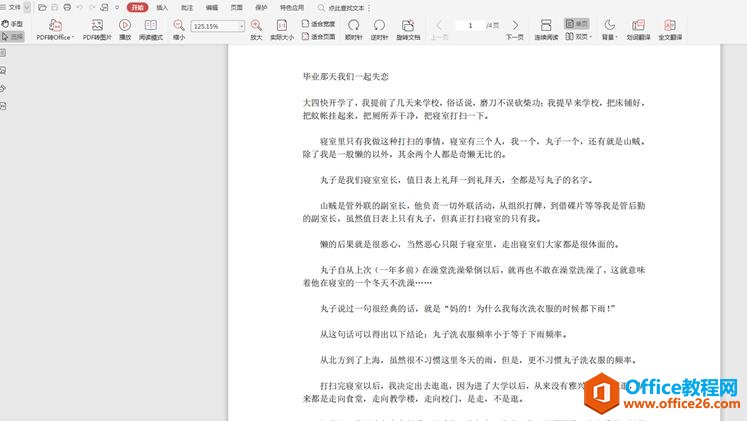Switch to the 特色应用 tab

(292, 8)
